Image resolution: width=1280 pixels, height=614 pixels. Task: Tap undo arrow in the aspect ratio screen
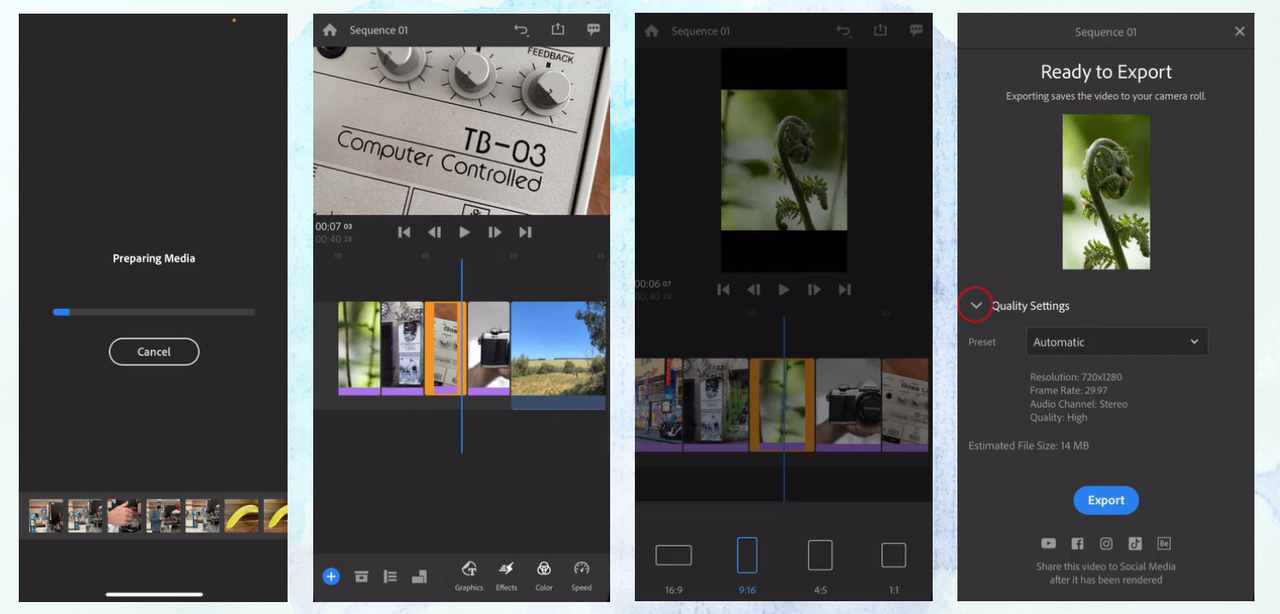[843, 31]
